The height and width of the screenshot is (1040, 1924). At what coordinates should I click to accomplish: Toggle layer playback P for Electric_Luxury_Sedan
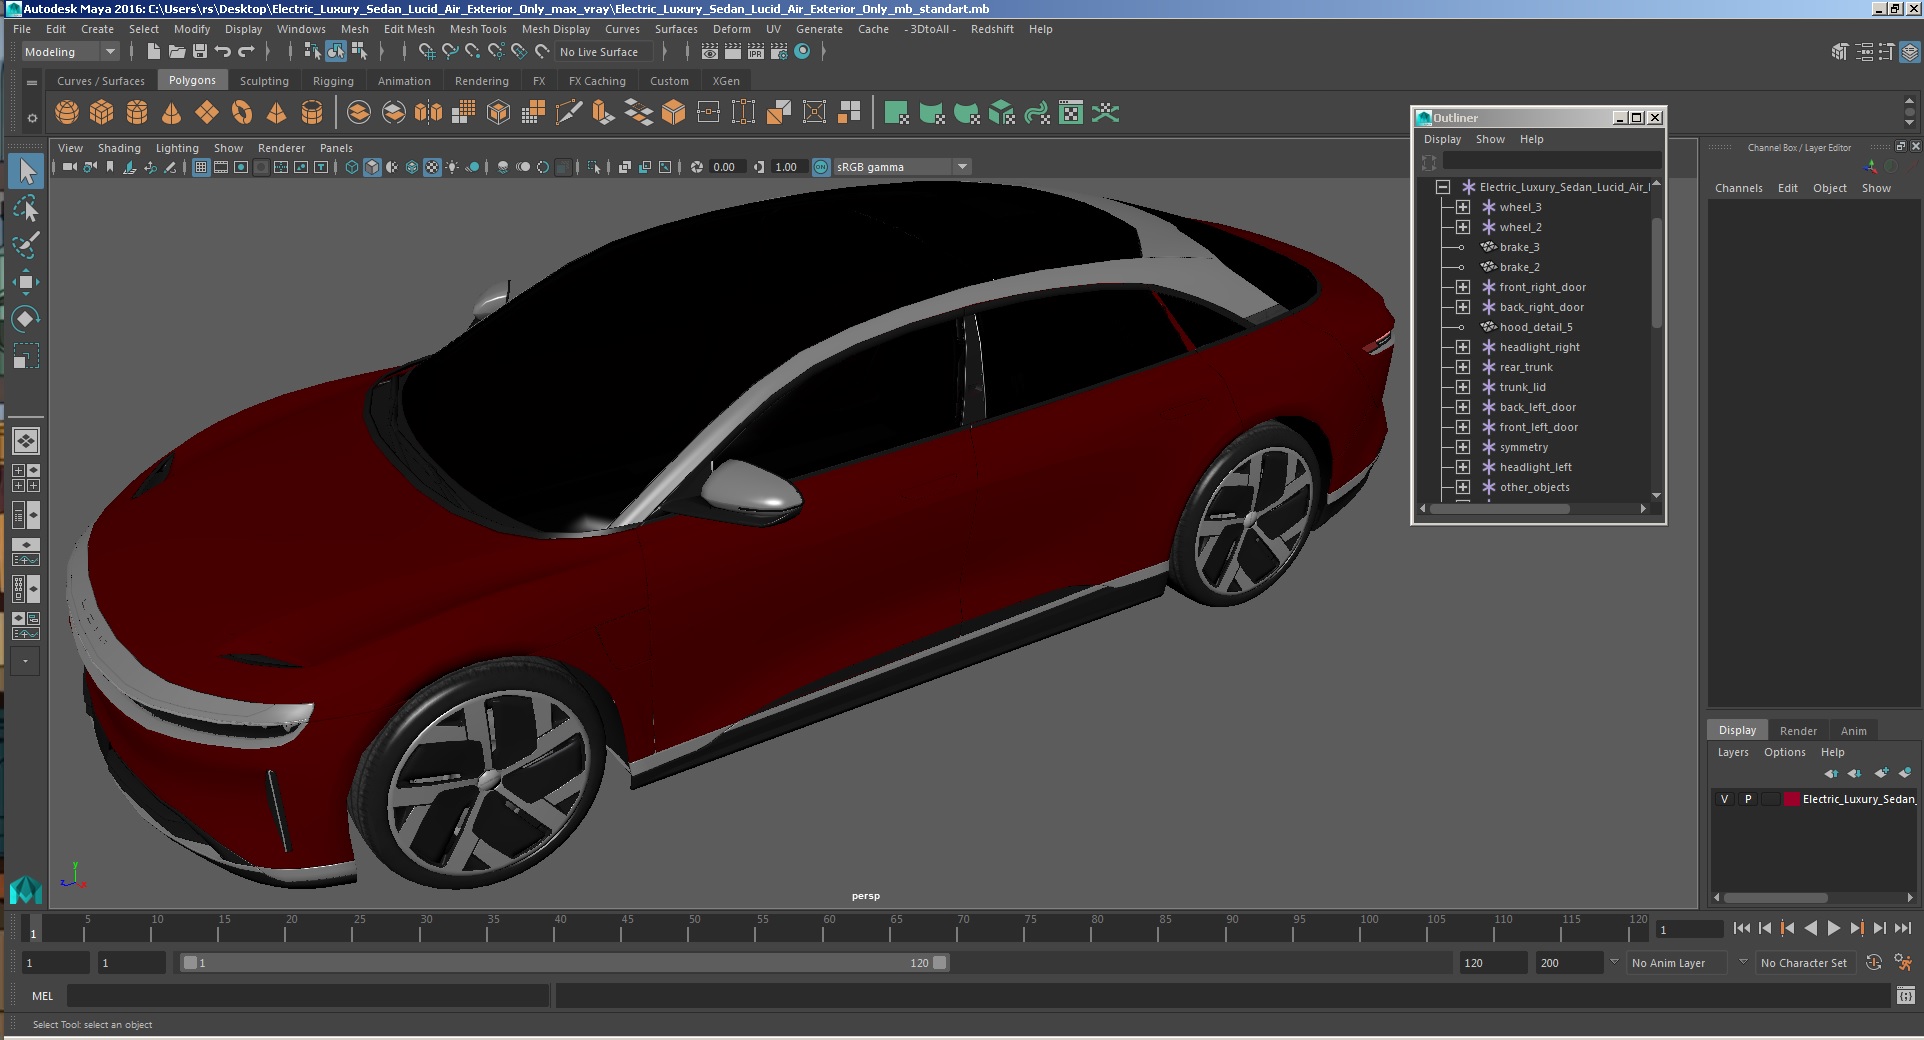(x=1748, y=799)
